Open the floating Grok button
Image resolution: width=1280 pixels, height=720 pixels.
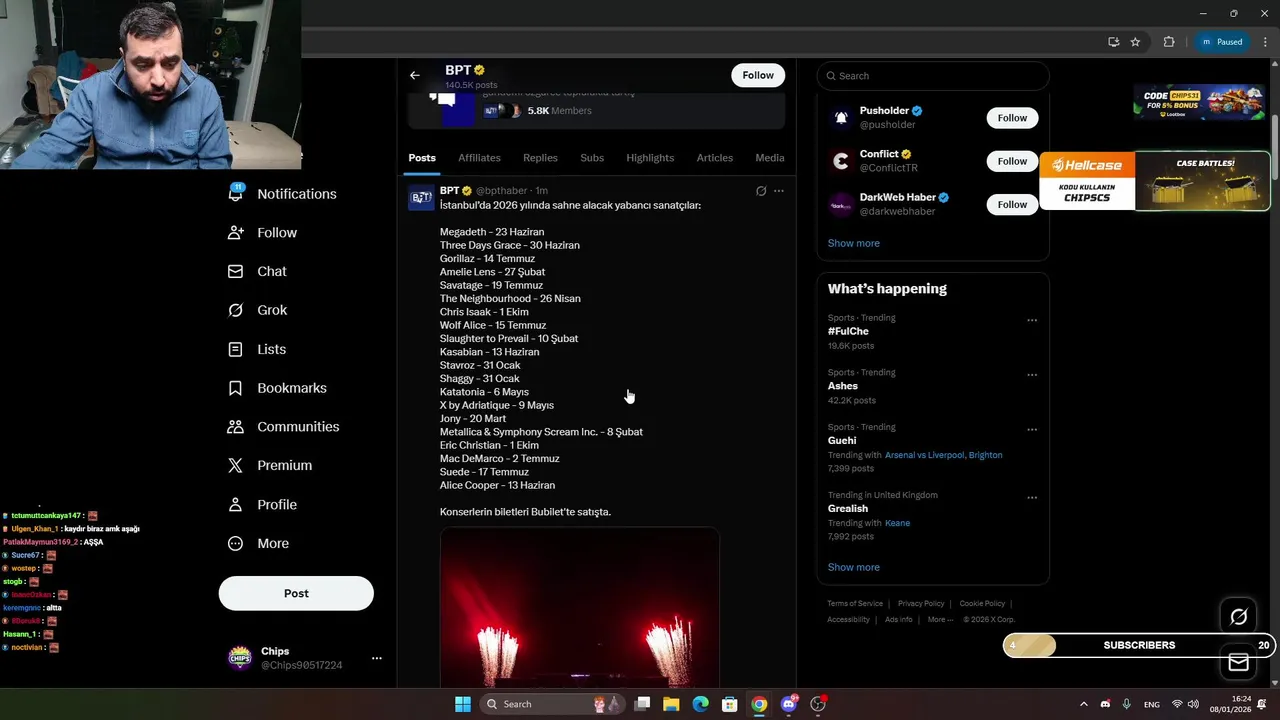(x=1238, y=617)
